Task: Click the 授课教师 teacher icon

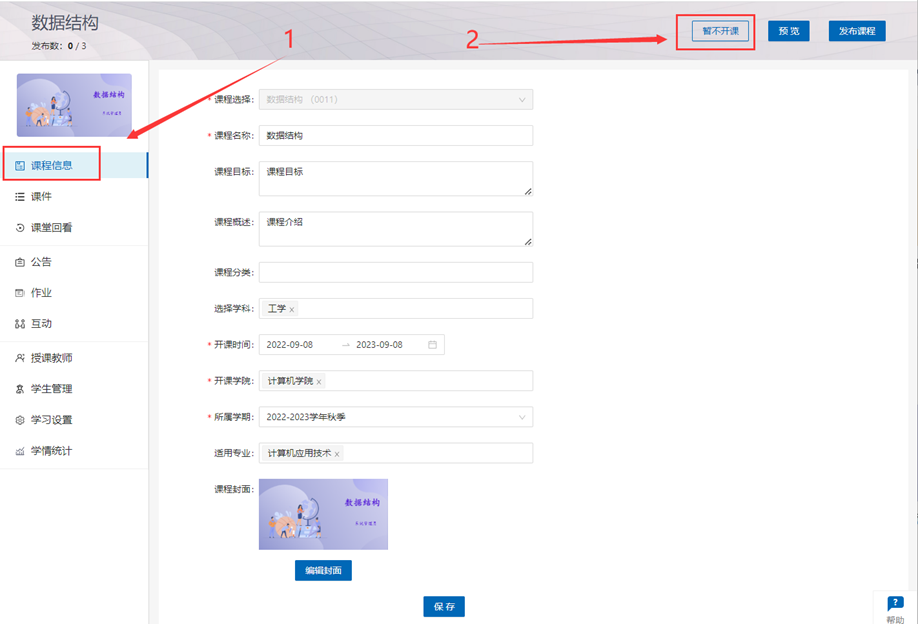Action: point(20,358)
